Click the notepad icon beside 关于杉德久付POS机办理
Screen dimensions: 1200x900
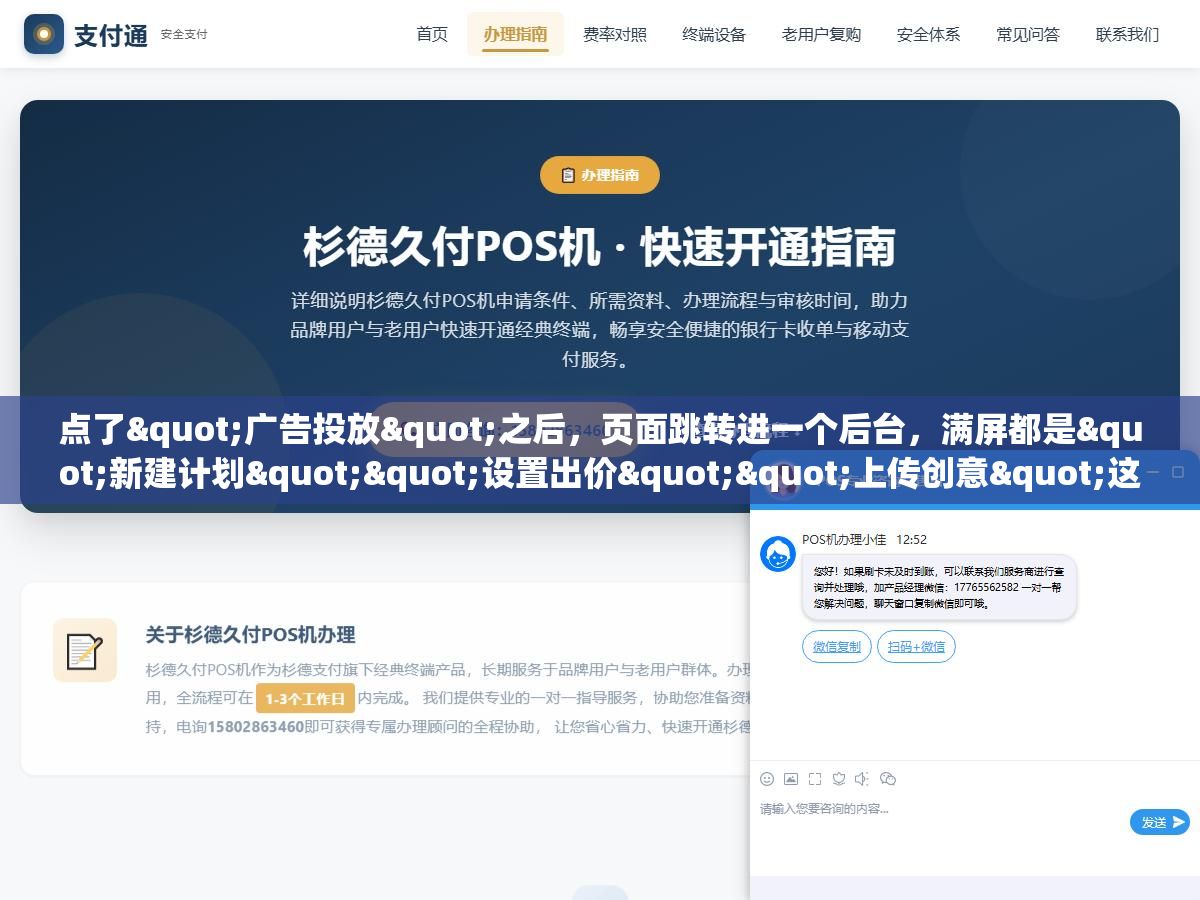tap(85, 651)
